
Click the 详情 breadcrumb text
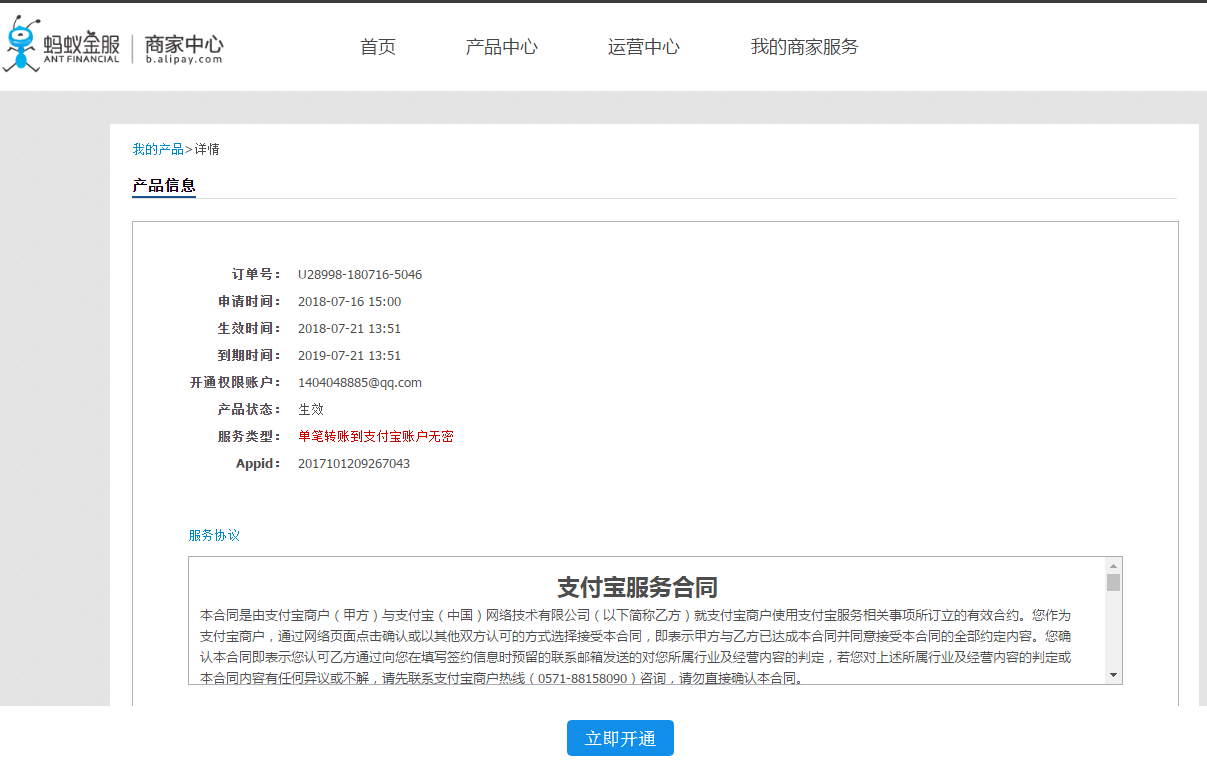[x=207, y=149]
